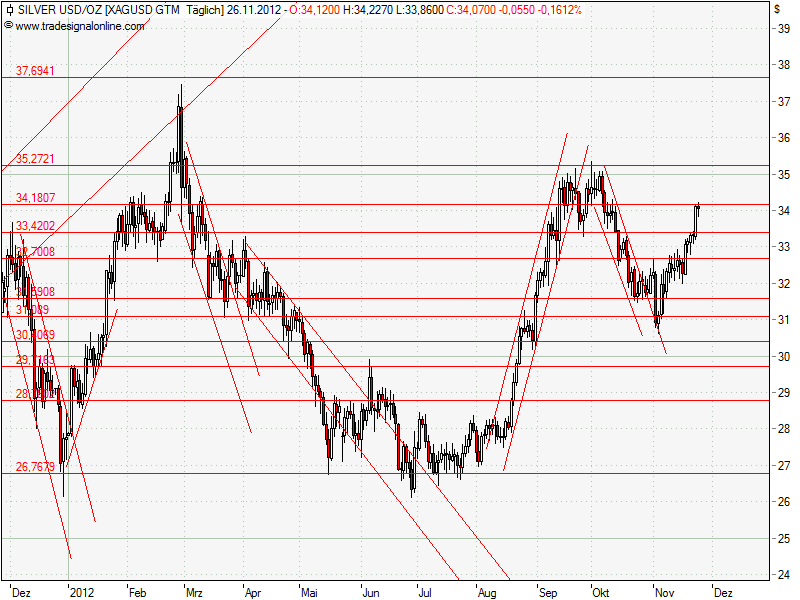800x600 pixels.
Task: Click the Mrz month label on the time axis
Action: point(192,592)
